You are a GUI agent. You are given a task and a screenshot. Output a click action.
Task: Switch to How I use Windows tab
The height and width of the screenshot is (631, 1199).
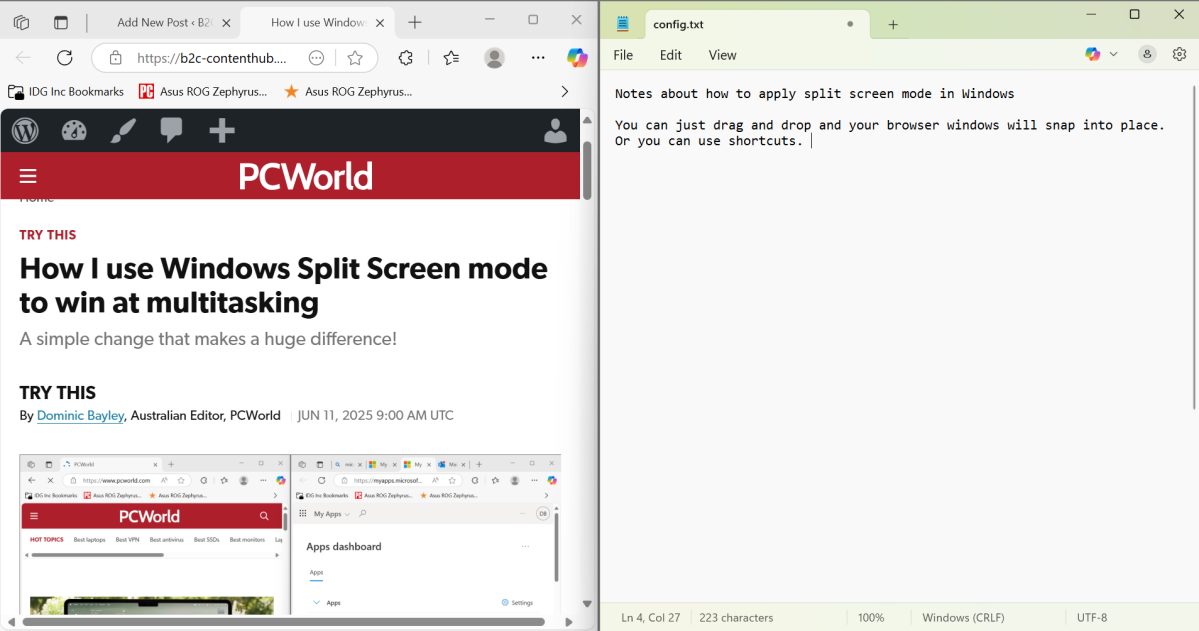tap(318, 22)
